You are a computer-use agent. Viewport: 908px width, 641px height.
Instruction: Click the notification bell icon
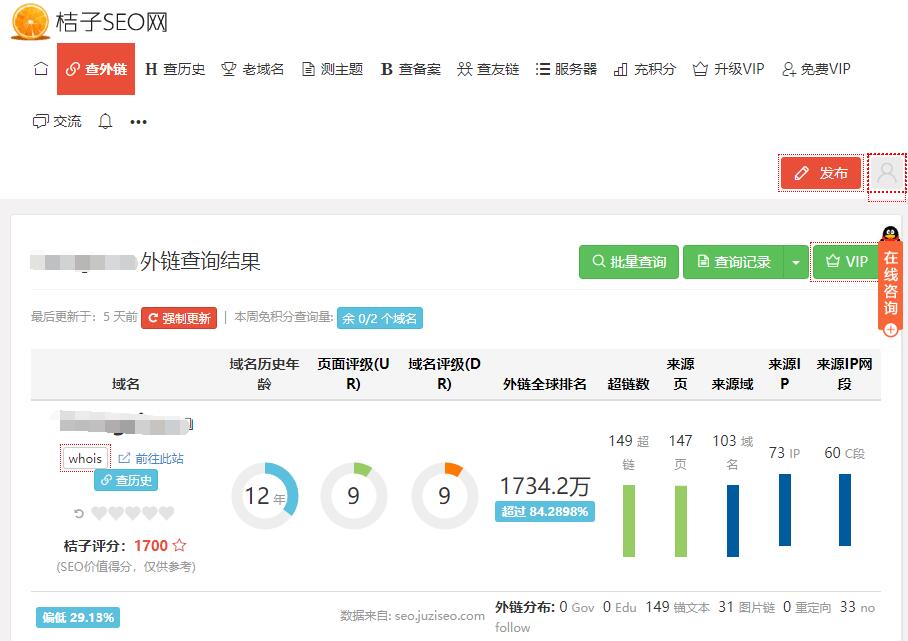[x=105, y=121]
